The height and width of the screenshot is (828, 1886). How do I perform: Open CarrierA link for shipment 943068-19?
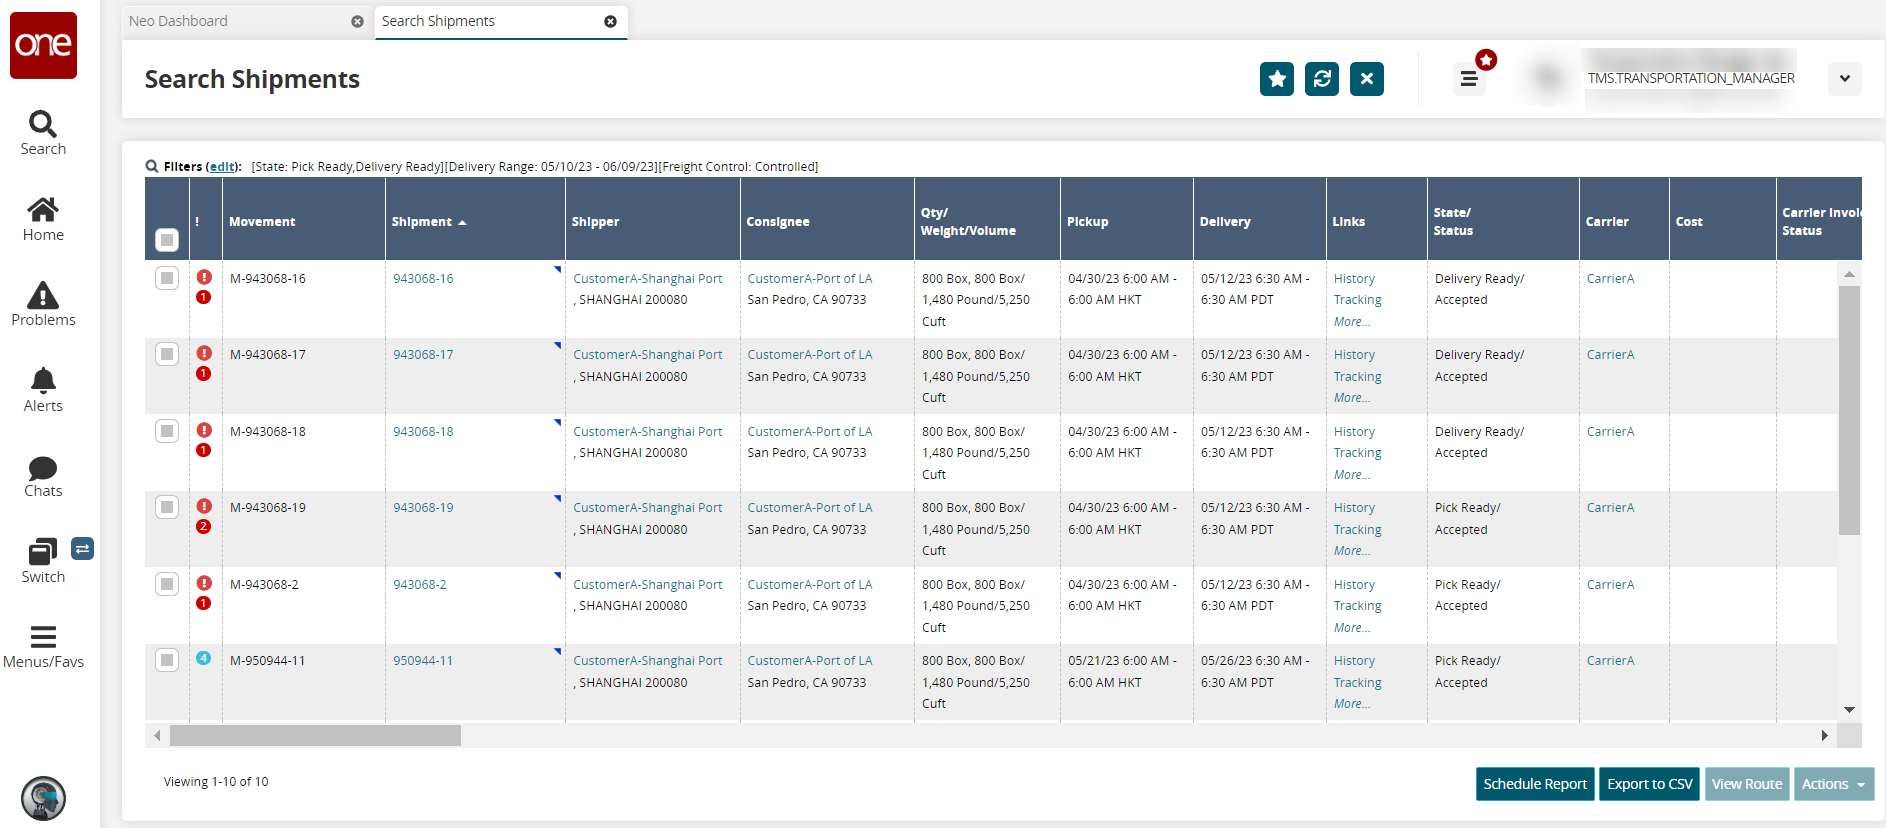pyautogui.click(x=1610, y=508)
